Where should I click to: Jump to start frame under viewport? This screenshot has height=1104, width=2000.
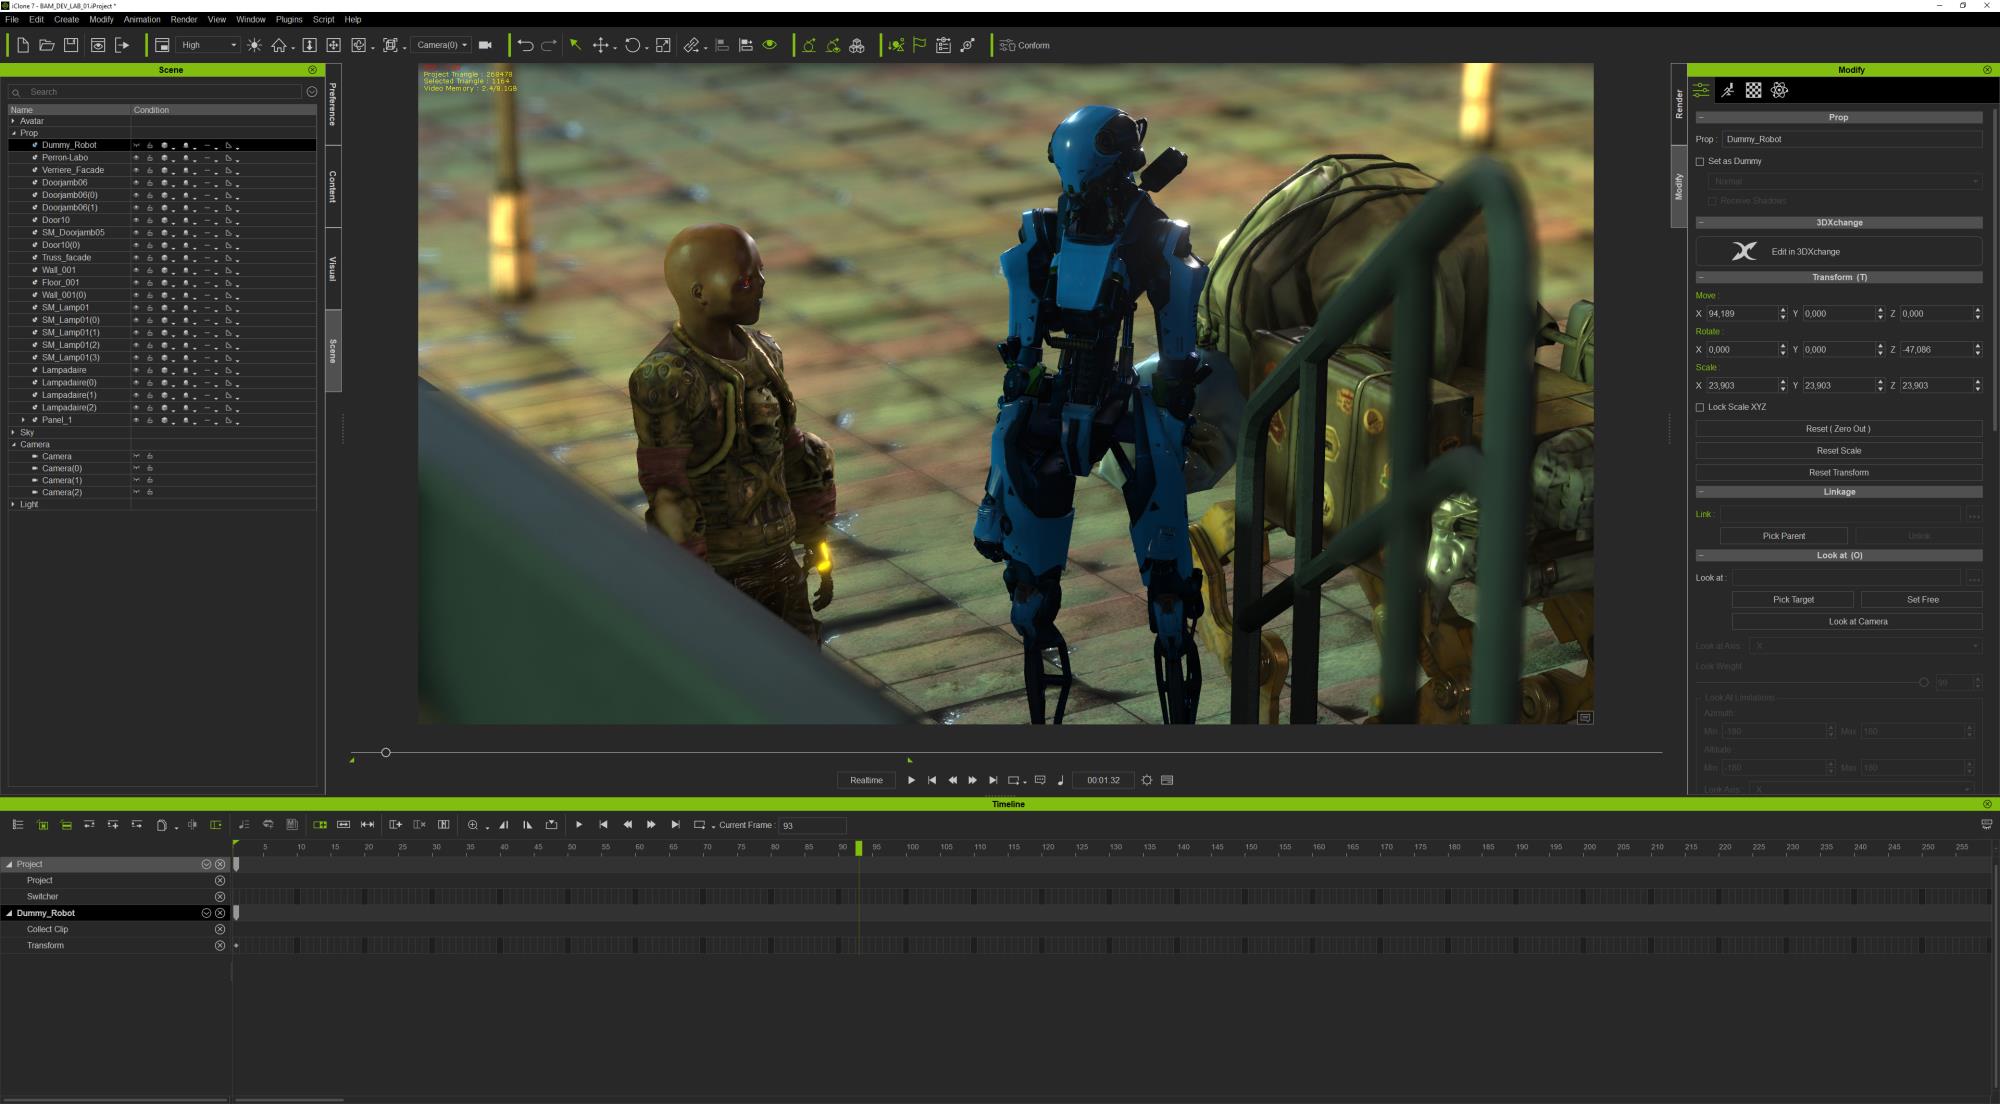(x=932, y=780)
